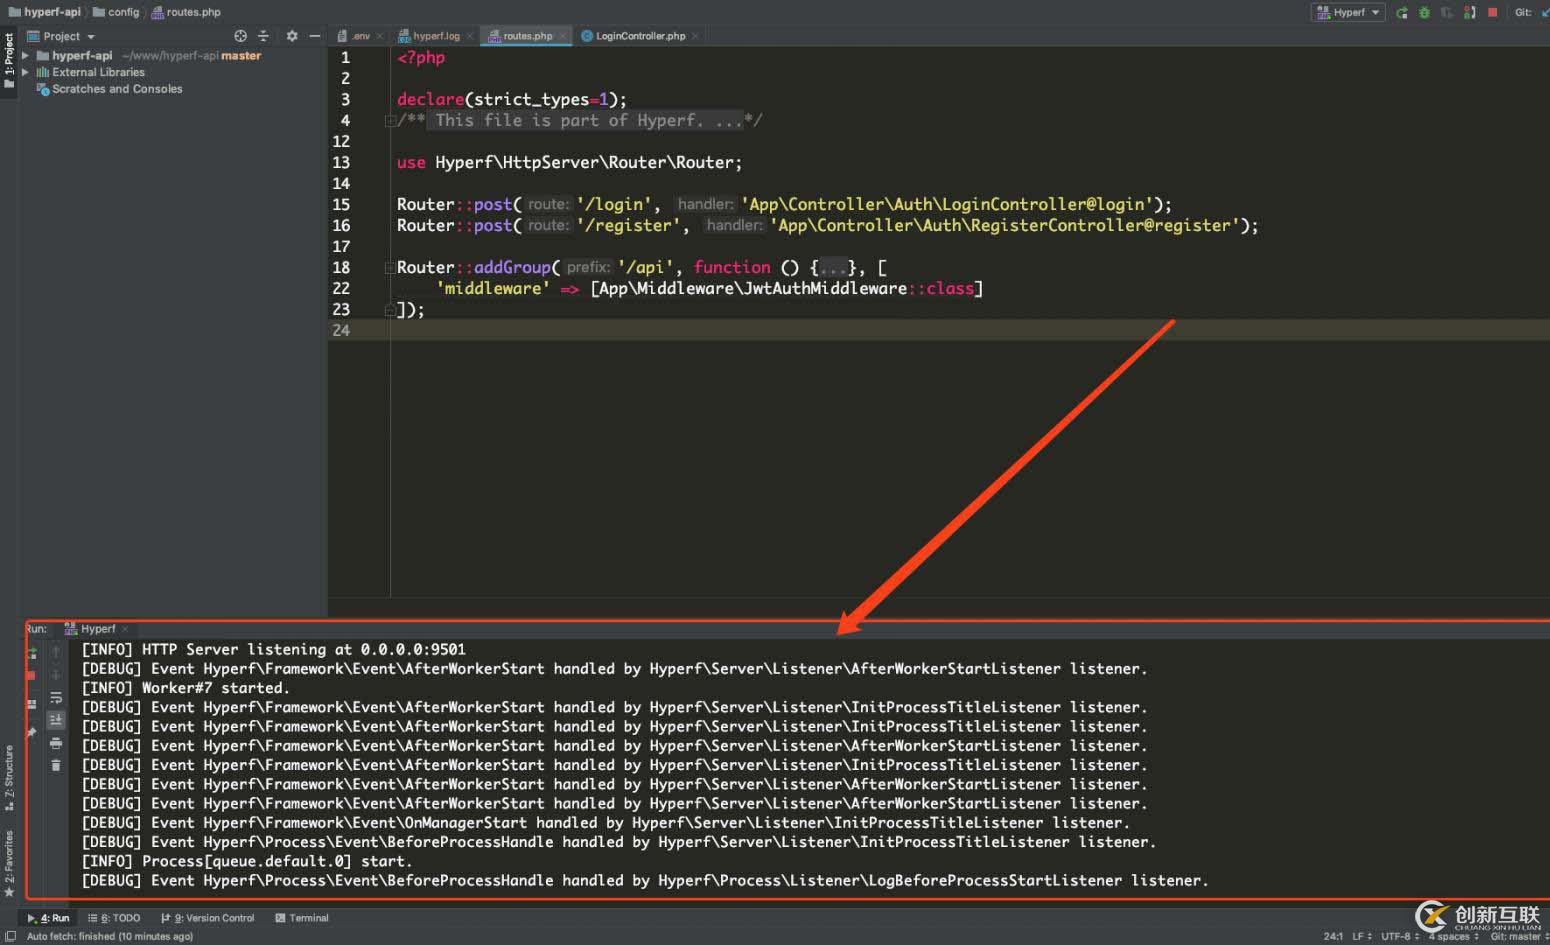Click the attach debugger icon in top toolbar

tap(1469, 12)
